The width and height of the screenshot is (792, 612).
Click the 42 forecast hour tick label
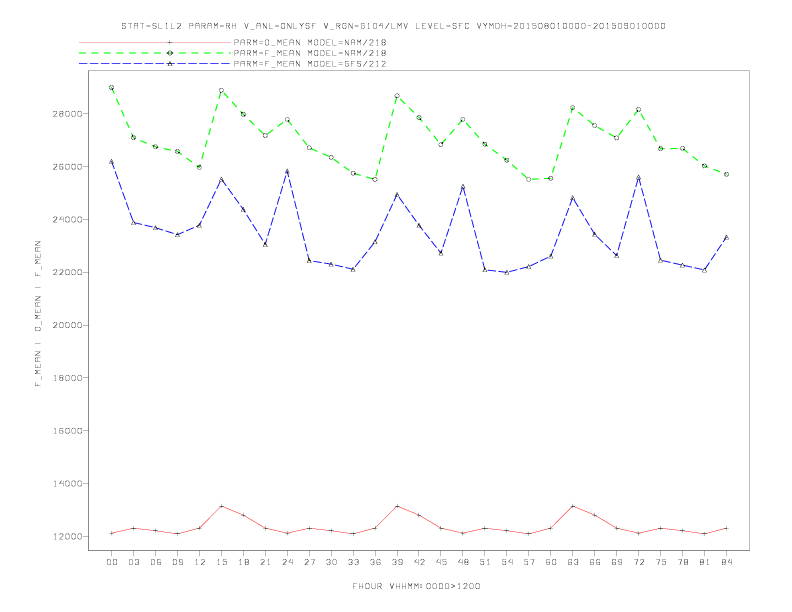pyautogui.click(x=419, y=562)
